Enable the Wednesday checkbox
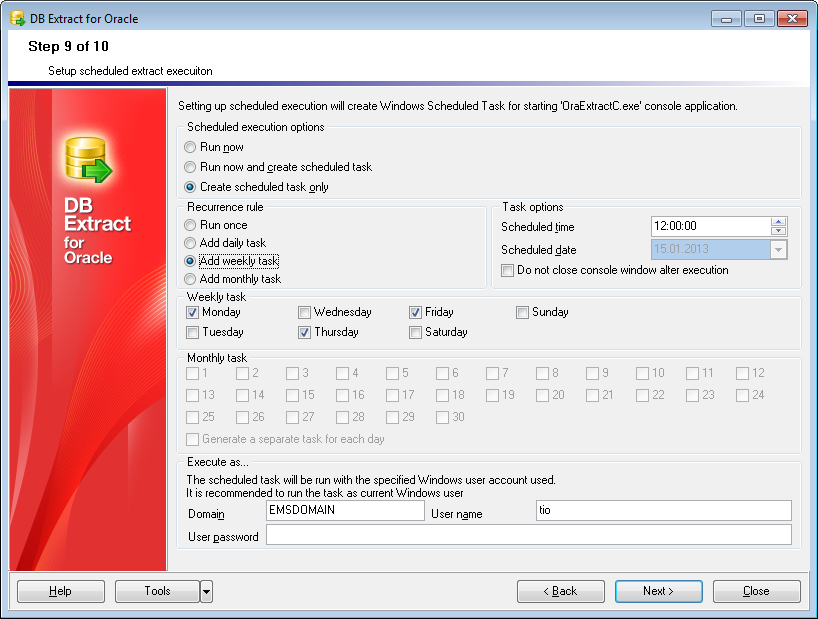The width and height of the screenshot is (818, 619). coord(304,312)
